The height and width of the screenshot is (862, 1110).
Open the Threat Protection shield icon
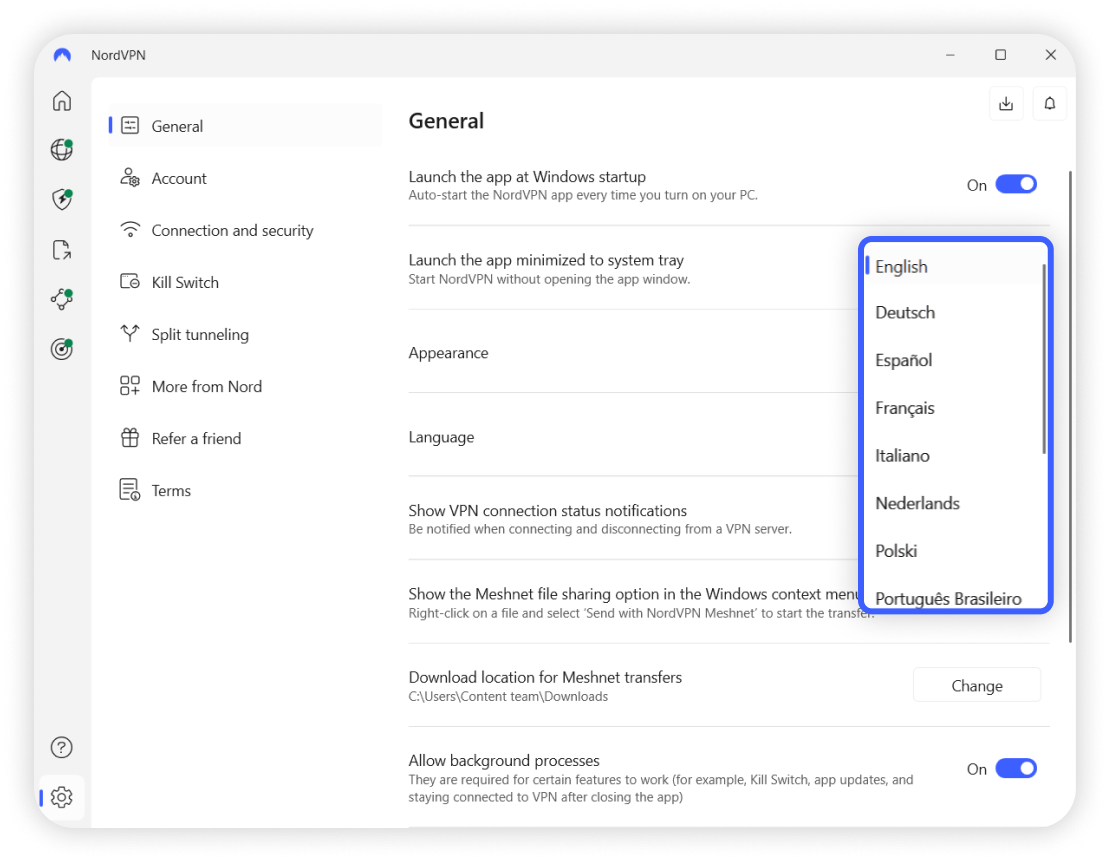[62, 199]
